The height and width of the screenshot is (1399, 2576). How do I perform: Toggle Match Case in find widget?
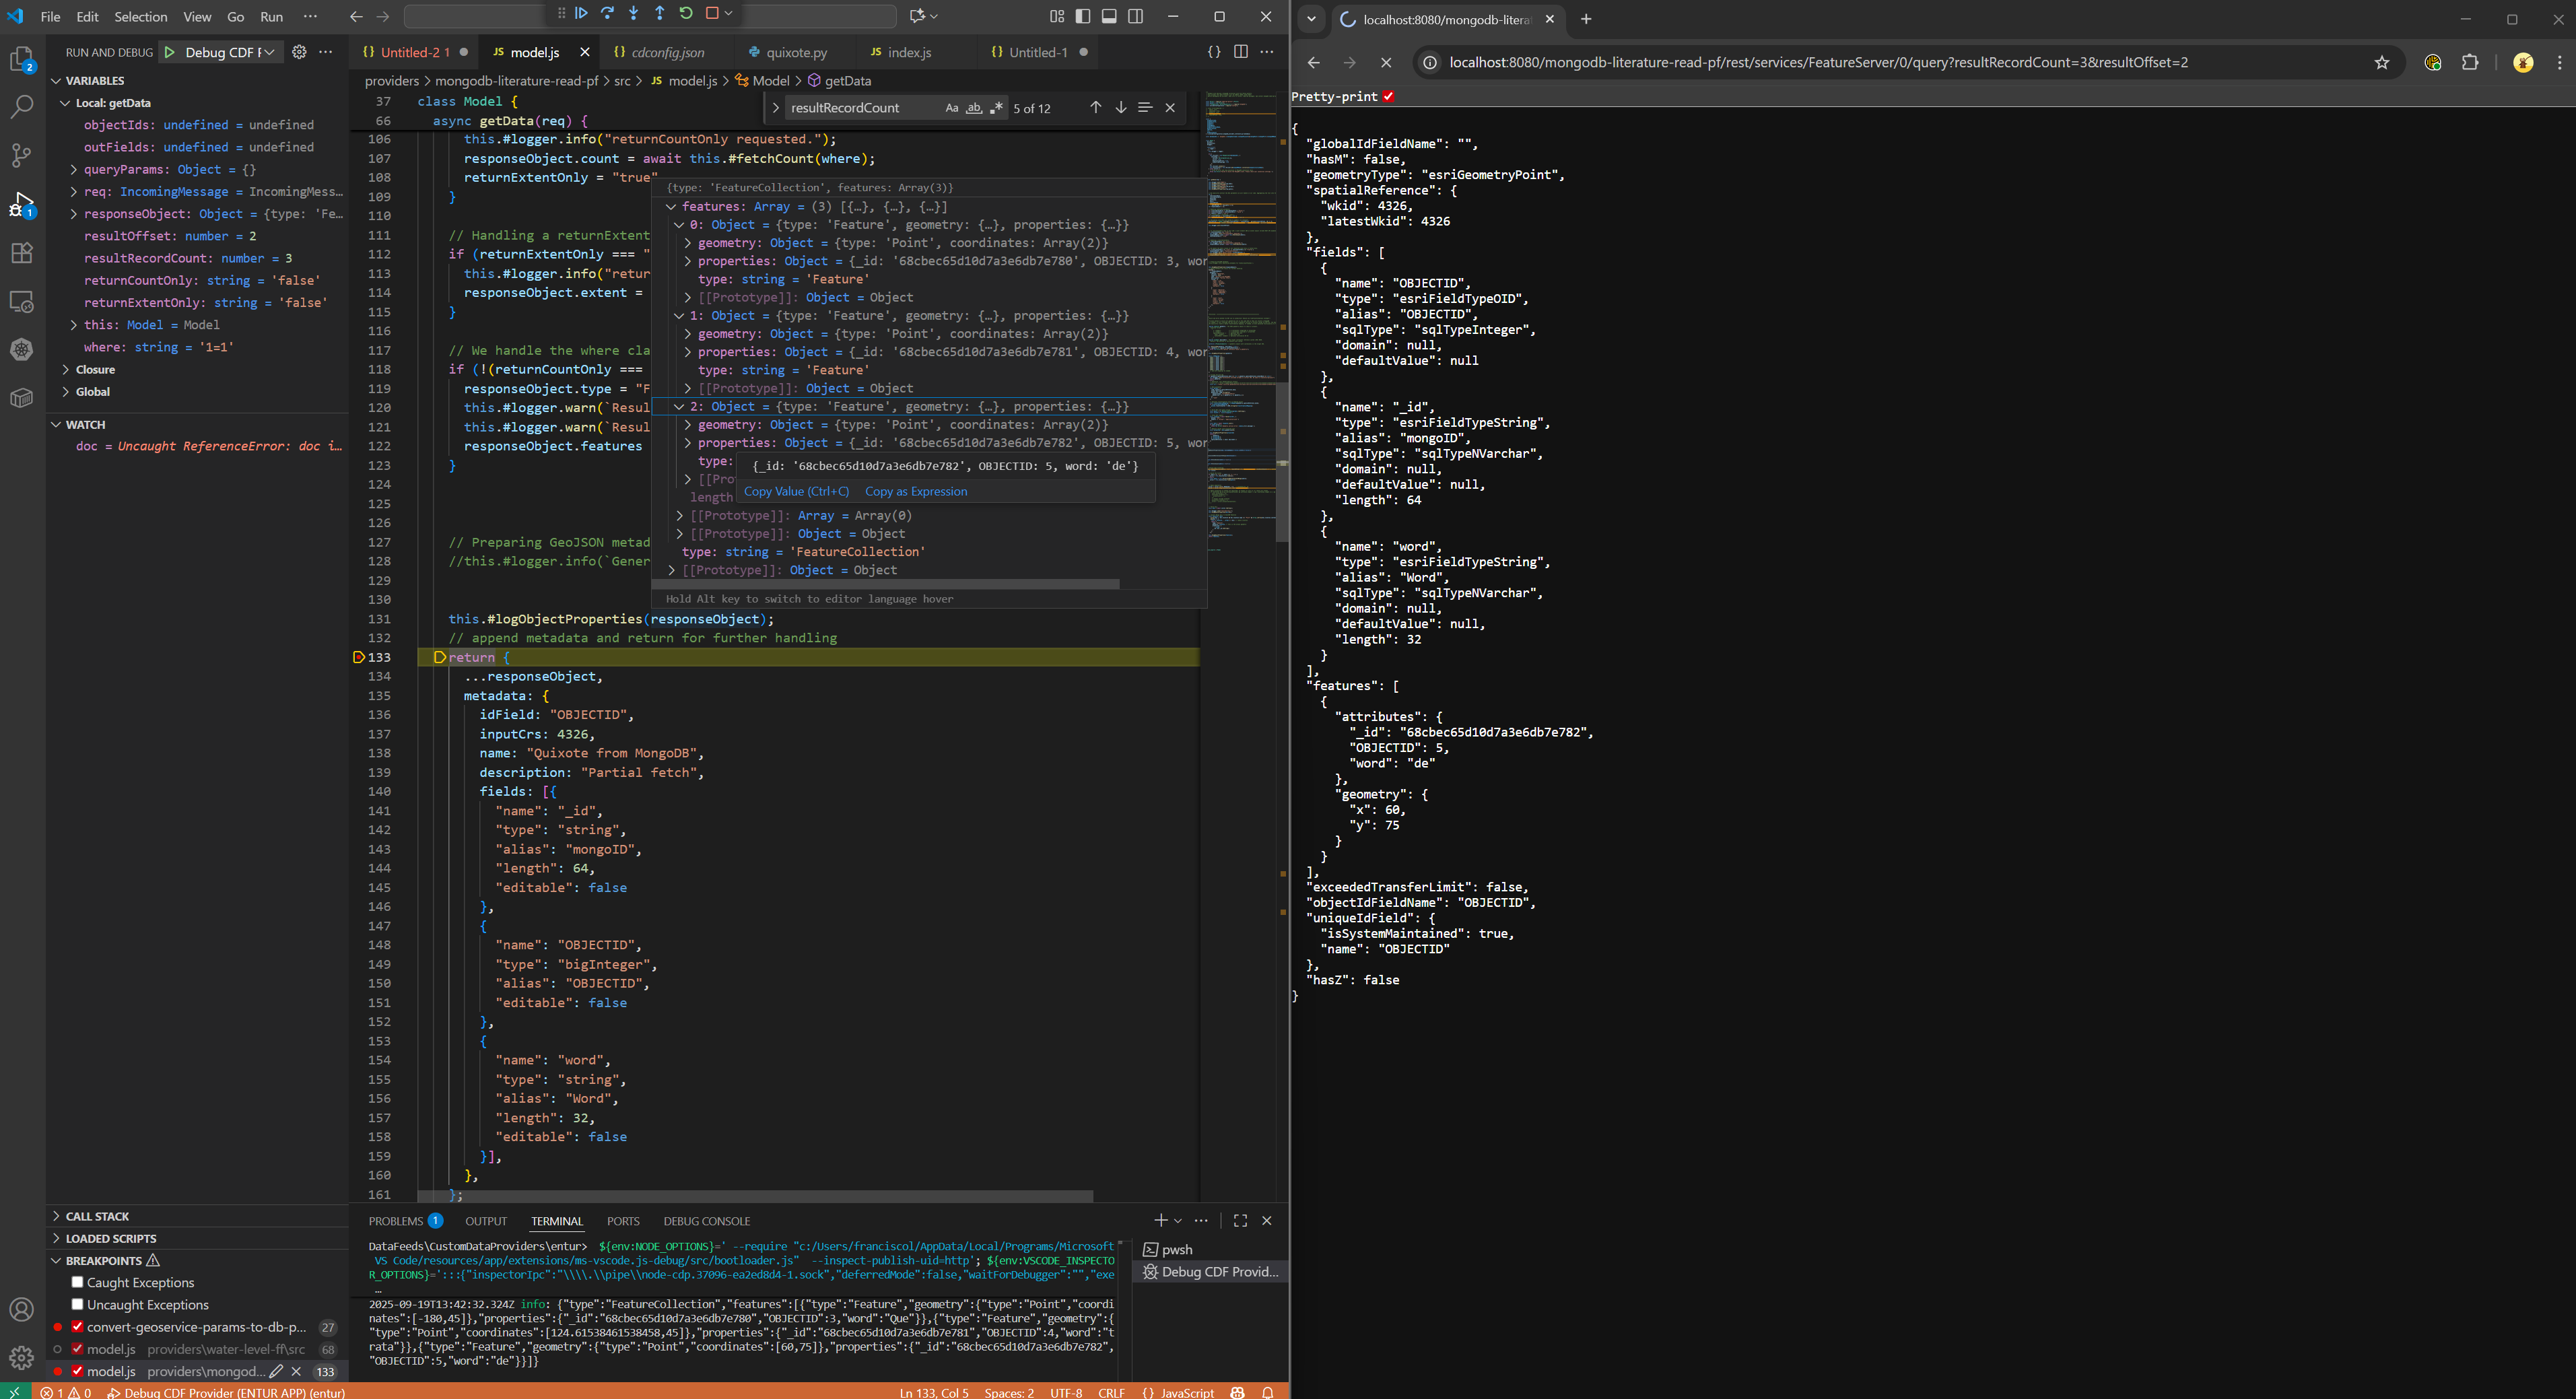(x=951, y=108)
